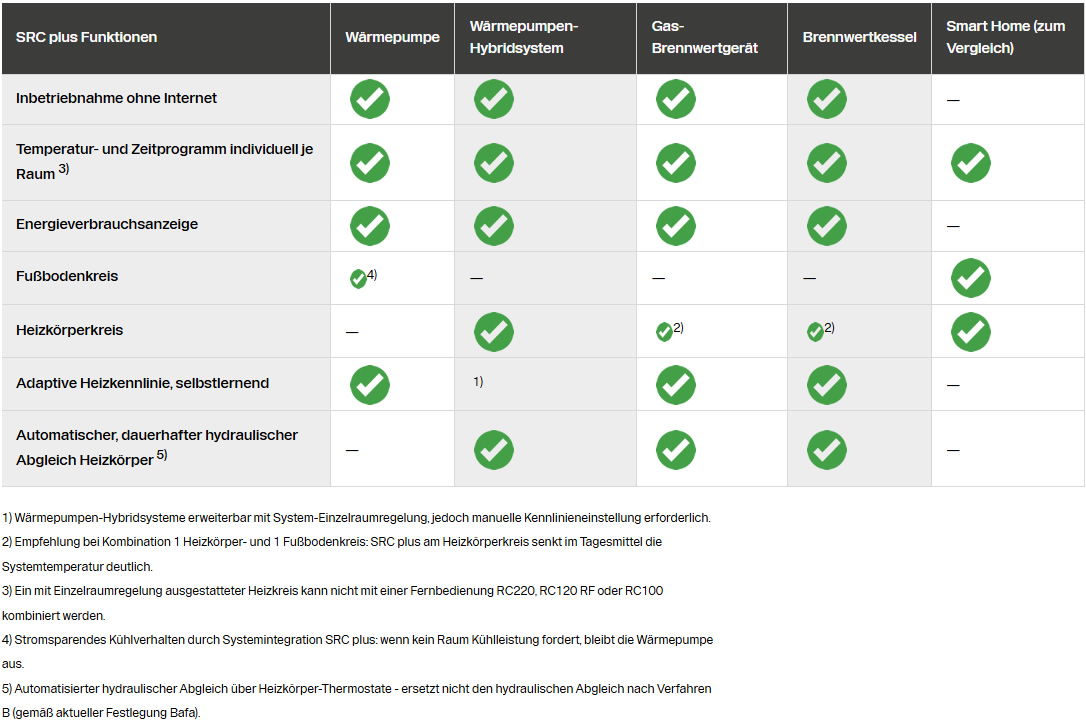Click the Smart Home (zum Vergleich) header
Viewport: 1086px width, 726px height.
click(x=1005, y=38)
